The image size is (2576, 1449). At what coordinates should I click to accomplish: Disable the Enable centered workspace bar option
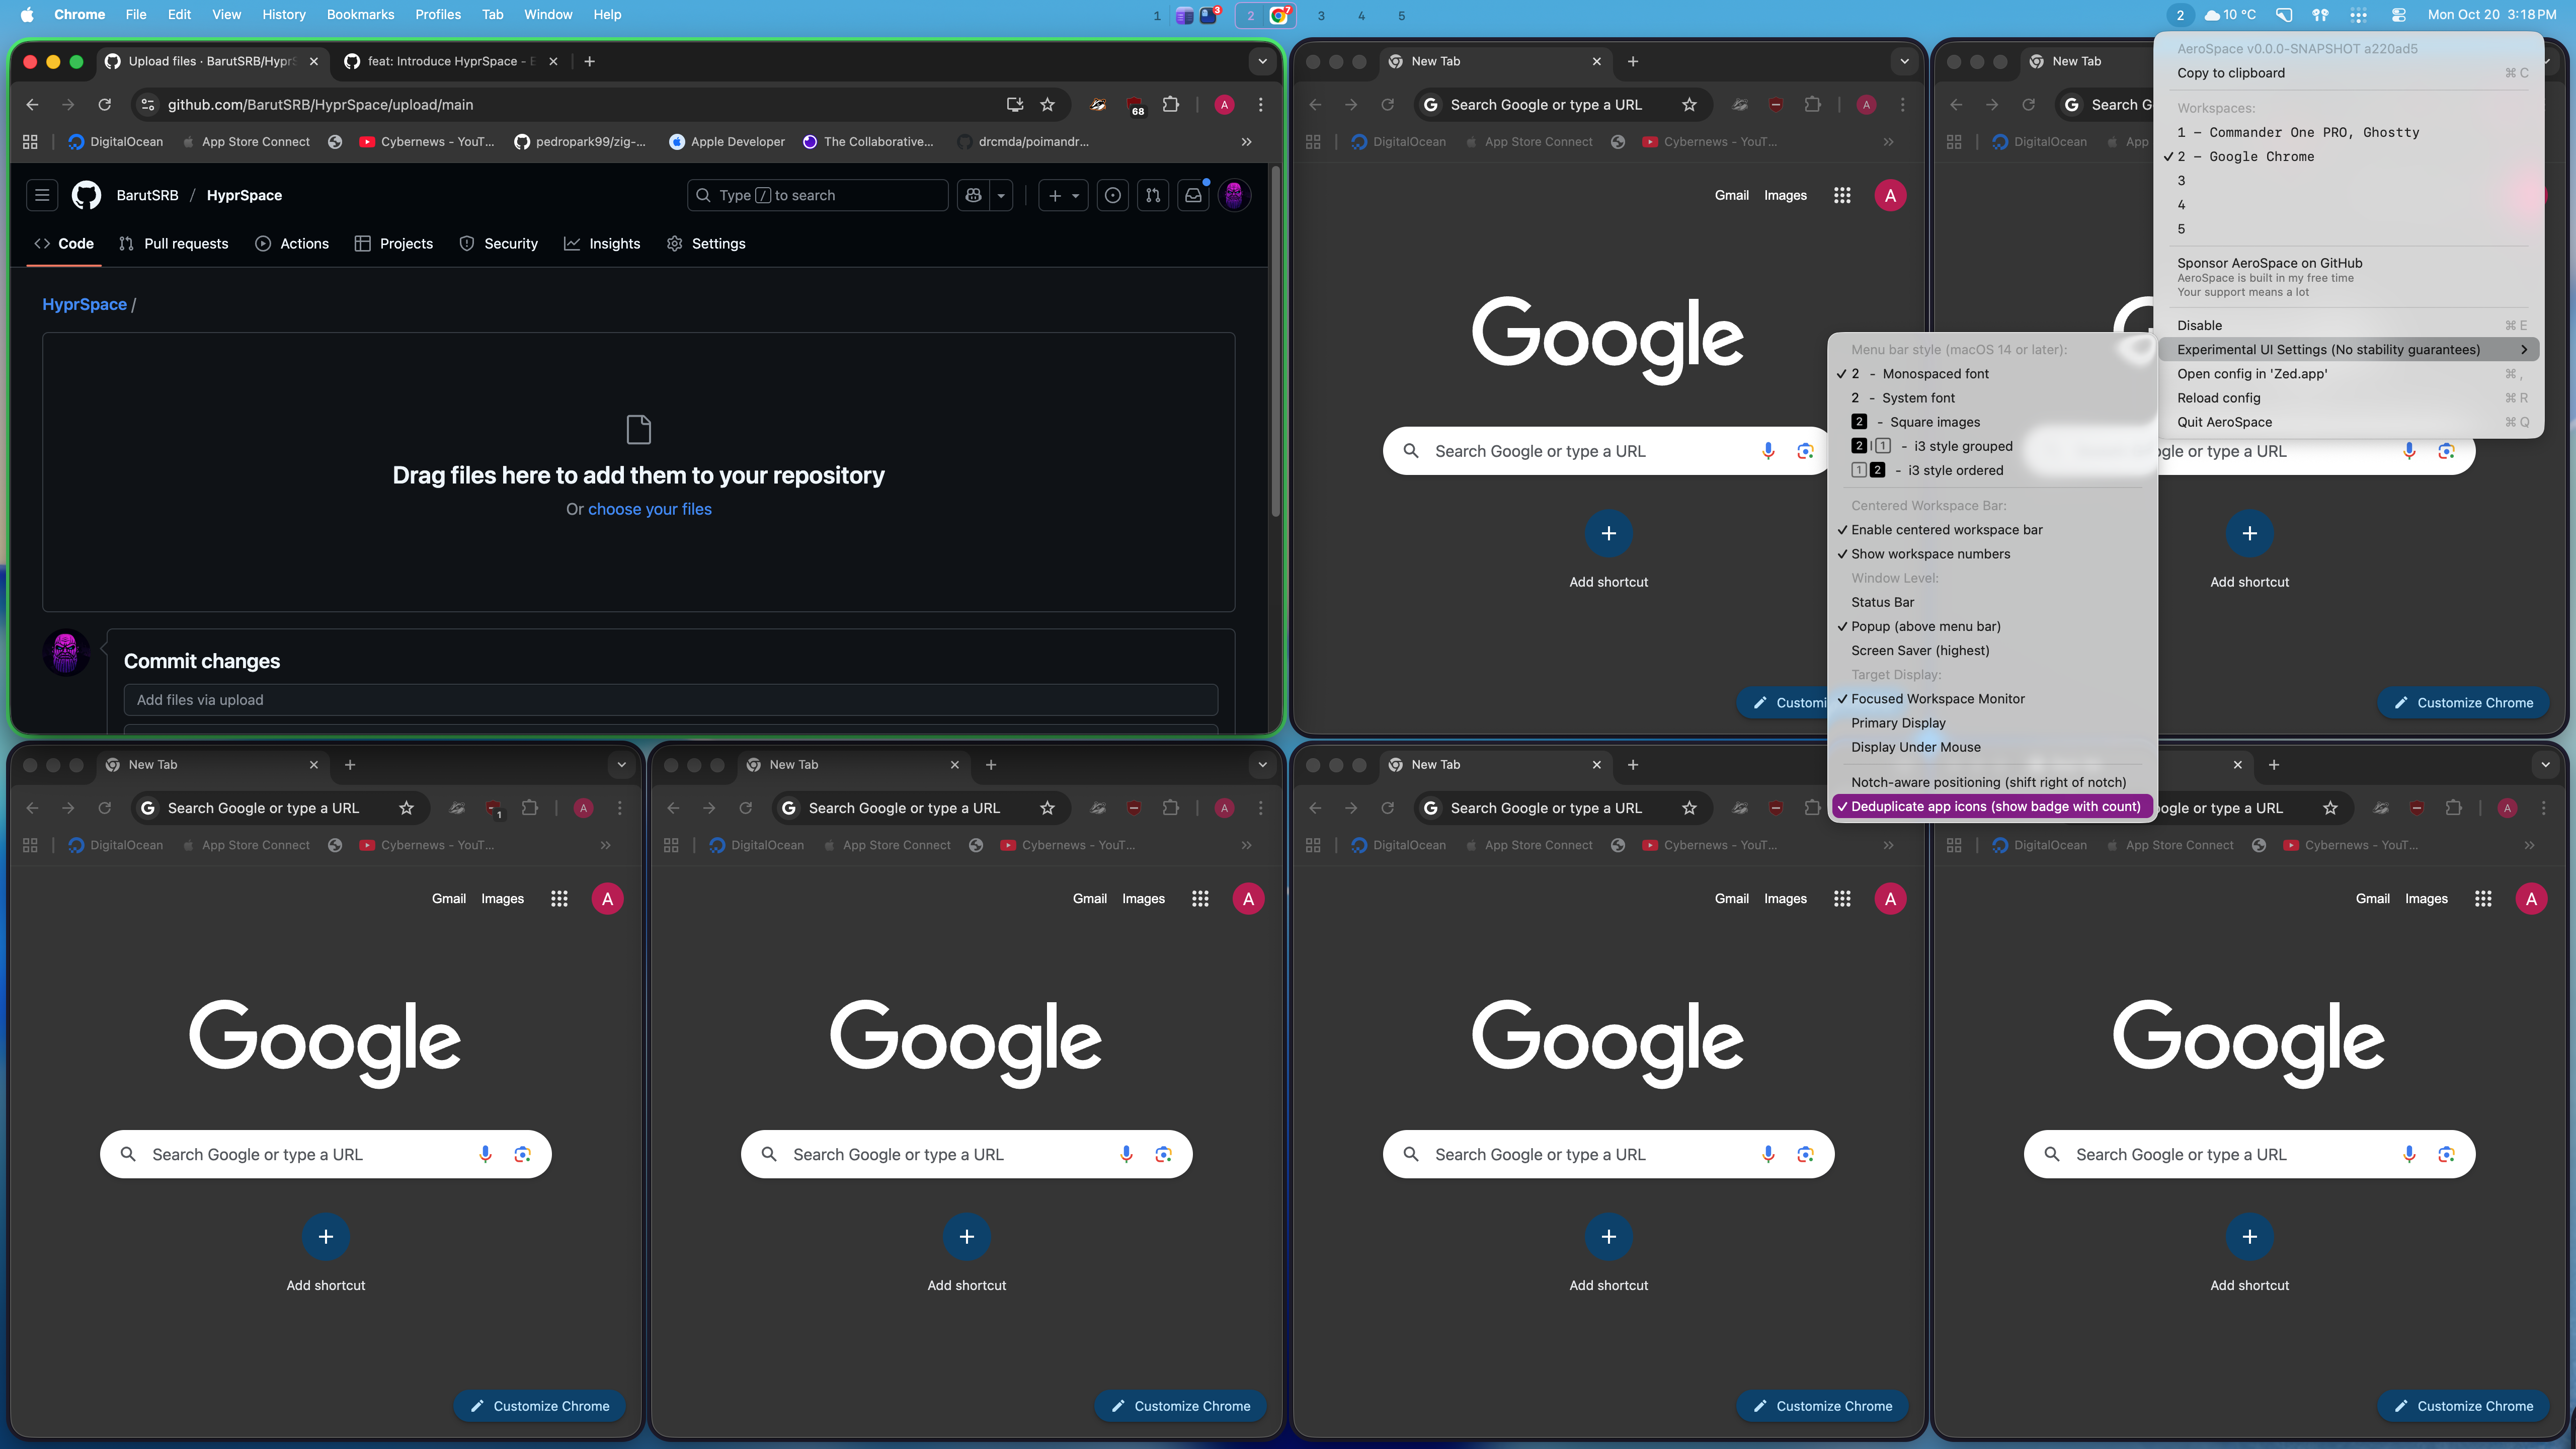tap(1946, 530)
